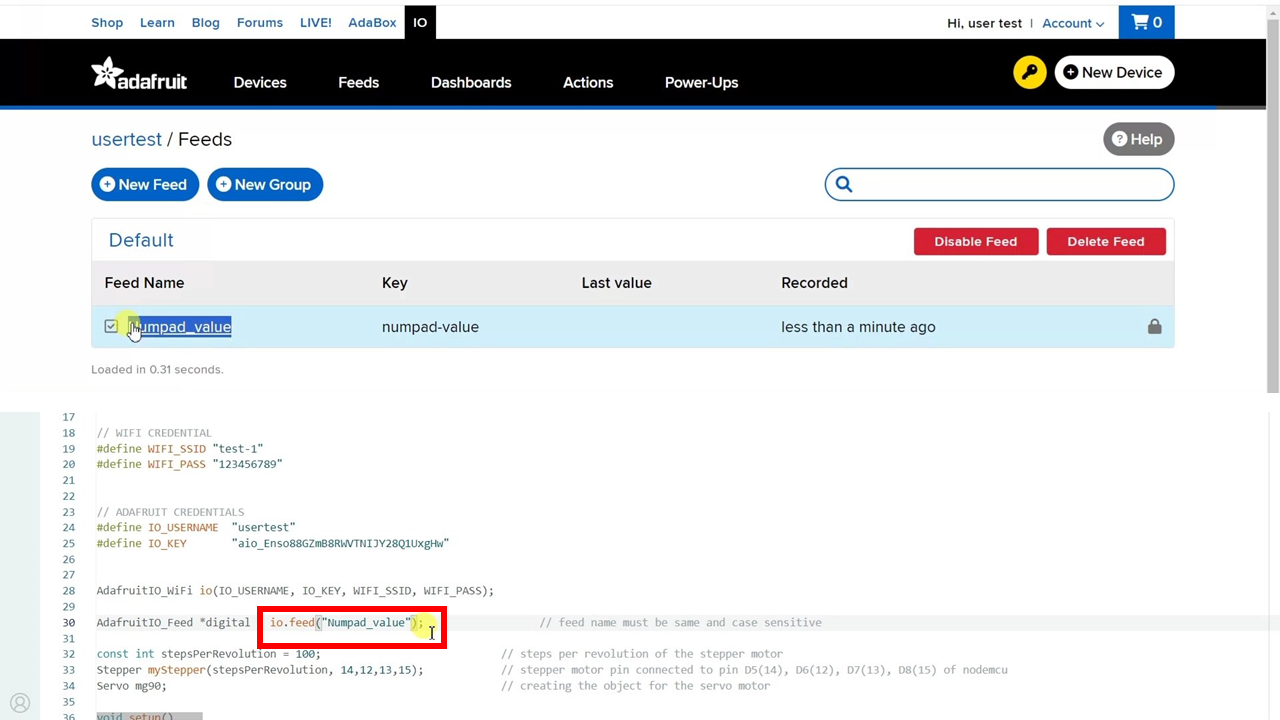Viewport: 1280px width, 720px height.
Task: Click the New Device button
Action: (x=1114, y=72)
